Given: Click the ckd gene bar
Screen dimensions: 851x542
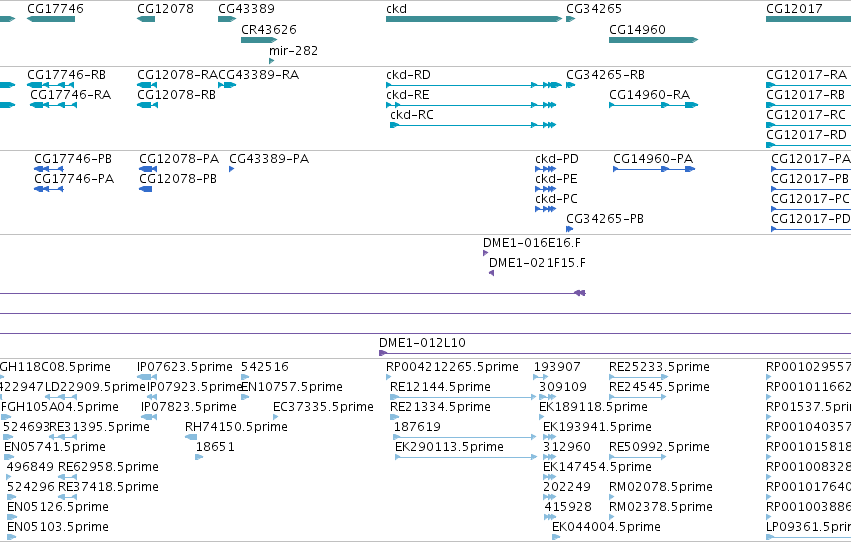Looking at the screenshot, I should tap(474, 19).
